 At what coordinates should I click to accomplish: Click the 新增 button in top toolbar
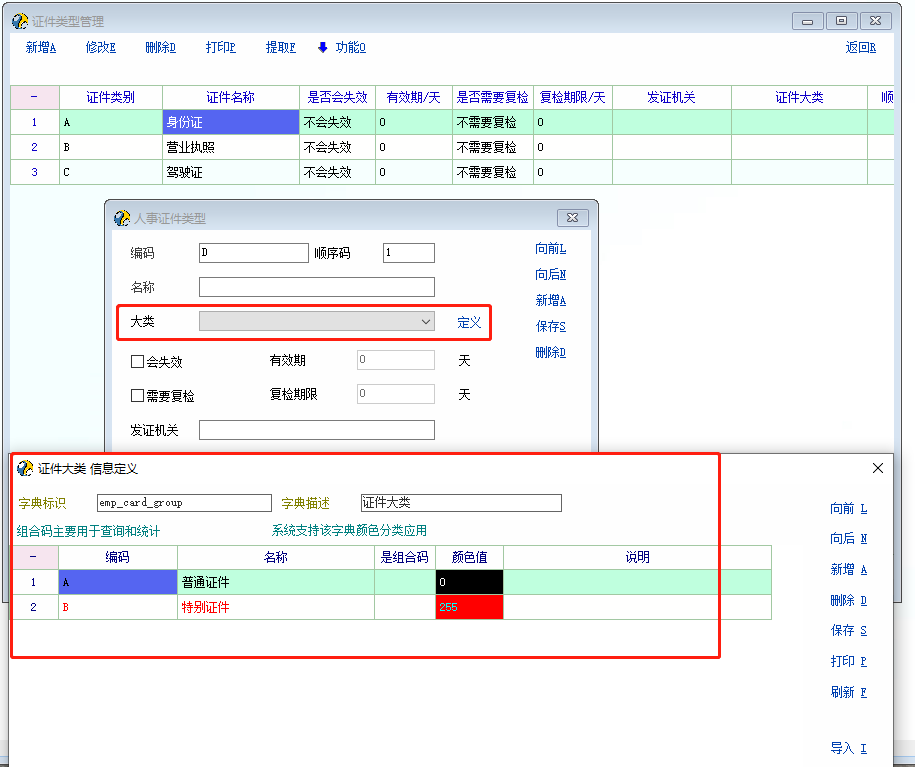pyautogui.click(x=40, y=47)
